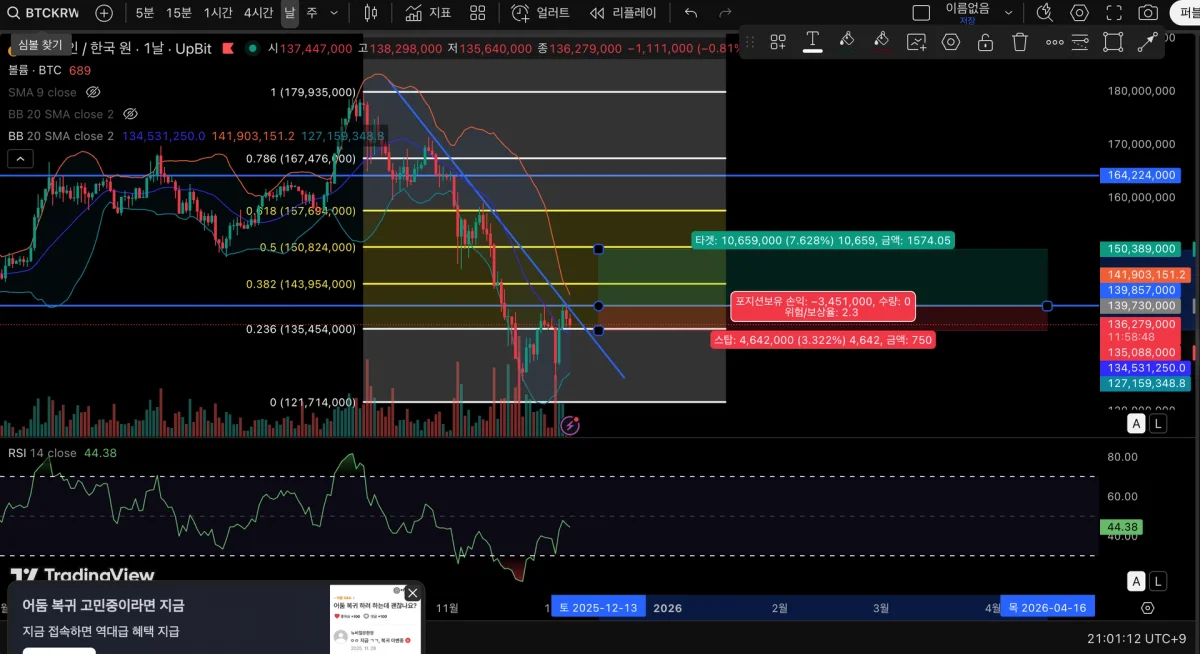The image size is (1200, 654).
Task: Switch to the 15분 timeframe
Action: (179, 13)
